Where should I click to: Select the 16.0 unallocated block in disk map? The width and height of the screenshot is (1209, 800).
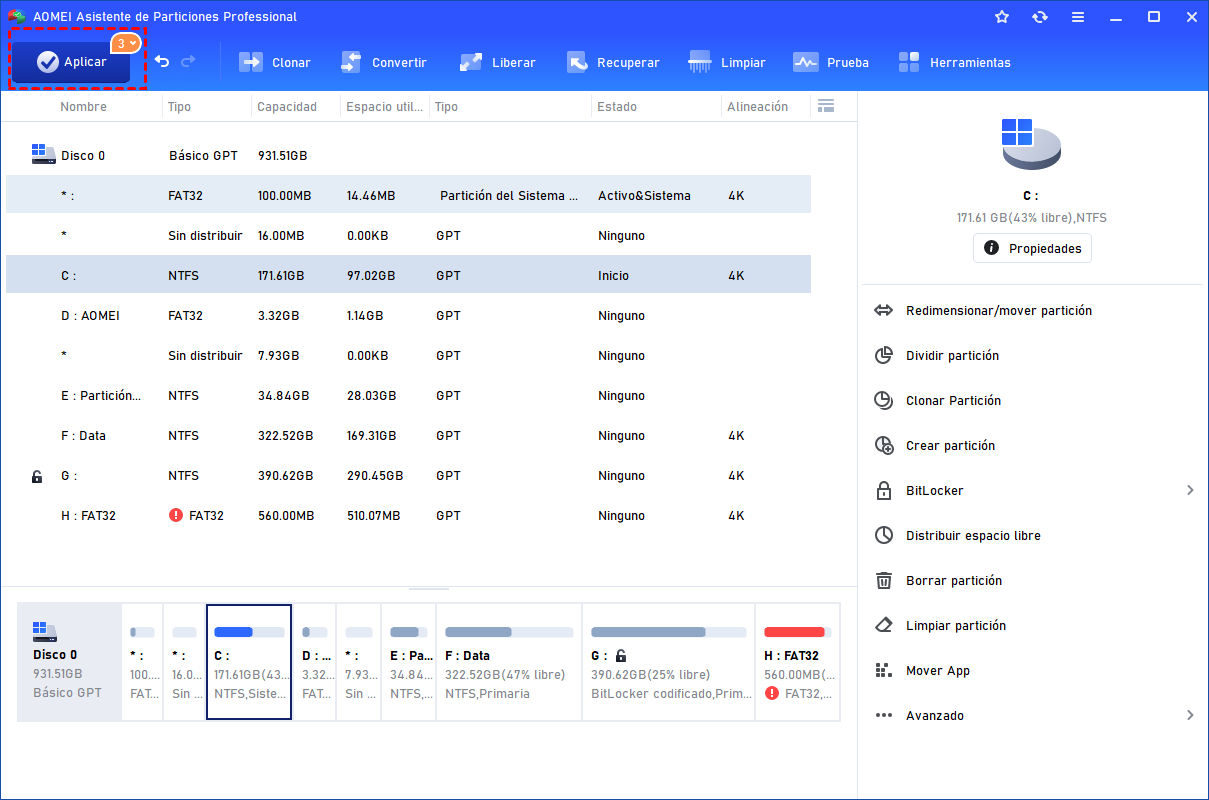(x=184, y=661)
